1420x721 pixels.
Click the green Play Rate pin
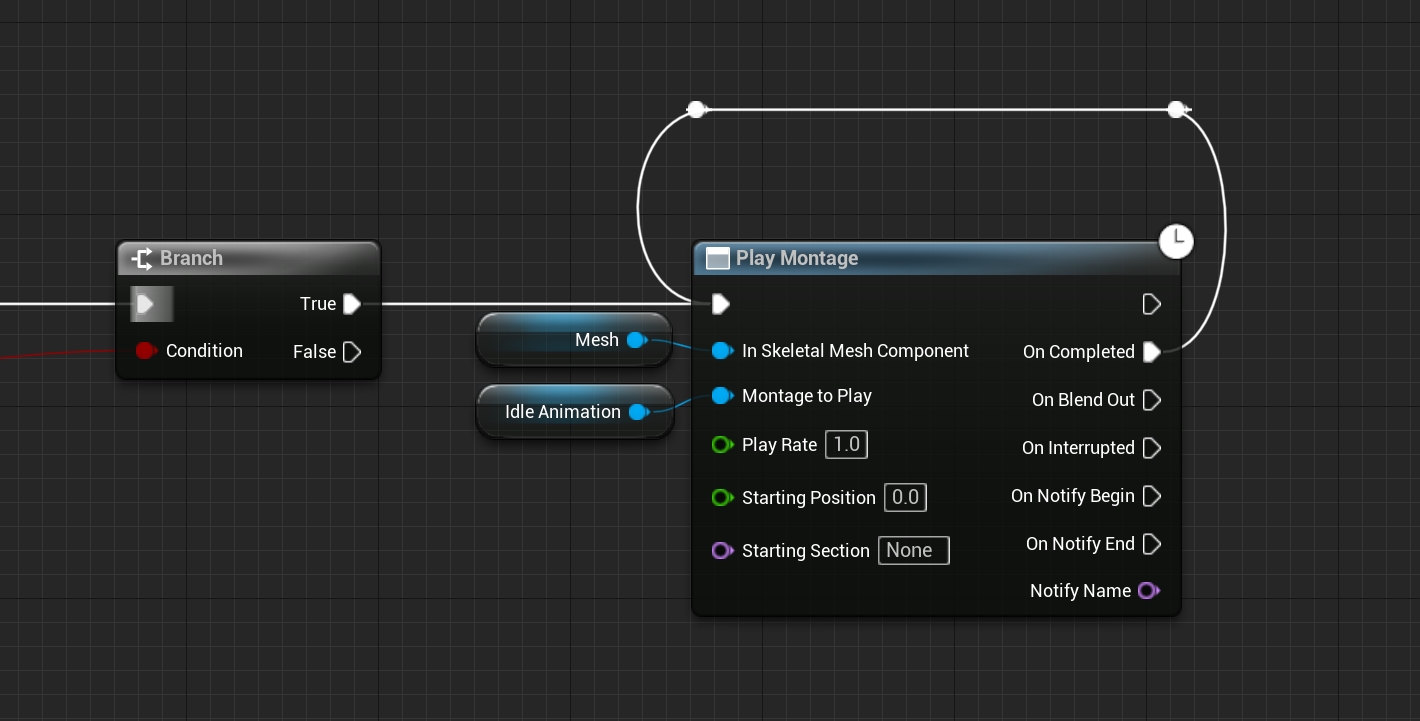click(722, 445)
